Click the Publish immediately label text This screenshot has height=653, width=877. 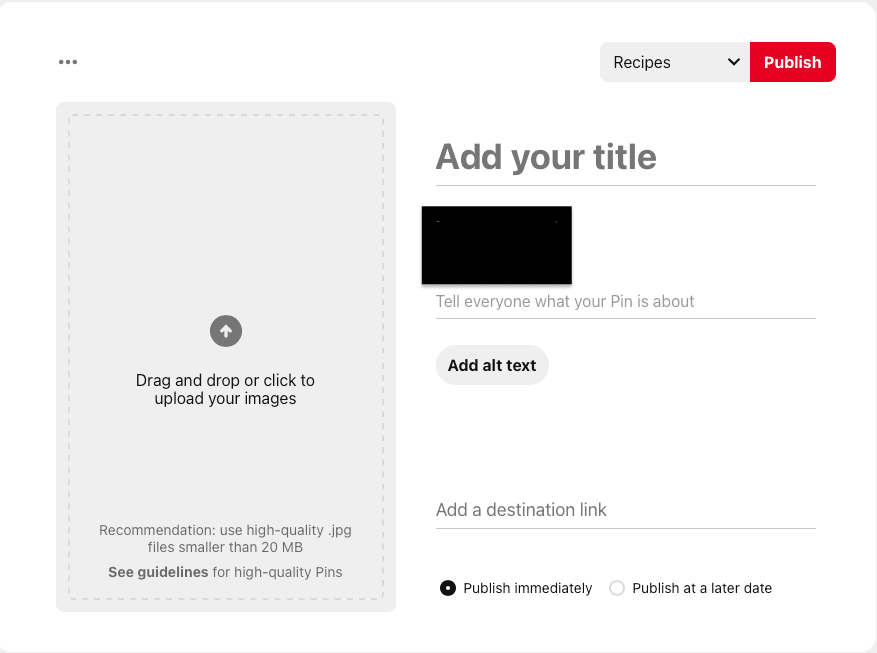pos(527,588)
